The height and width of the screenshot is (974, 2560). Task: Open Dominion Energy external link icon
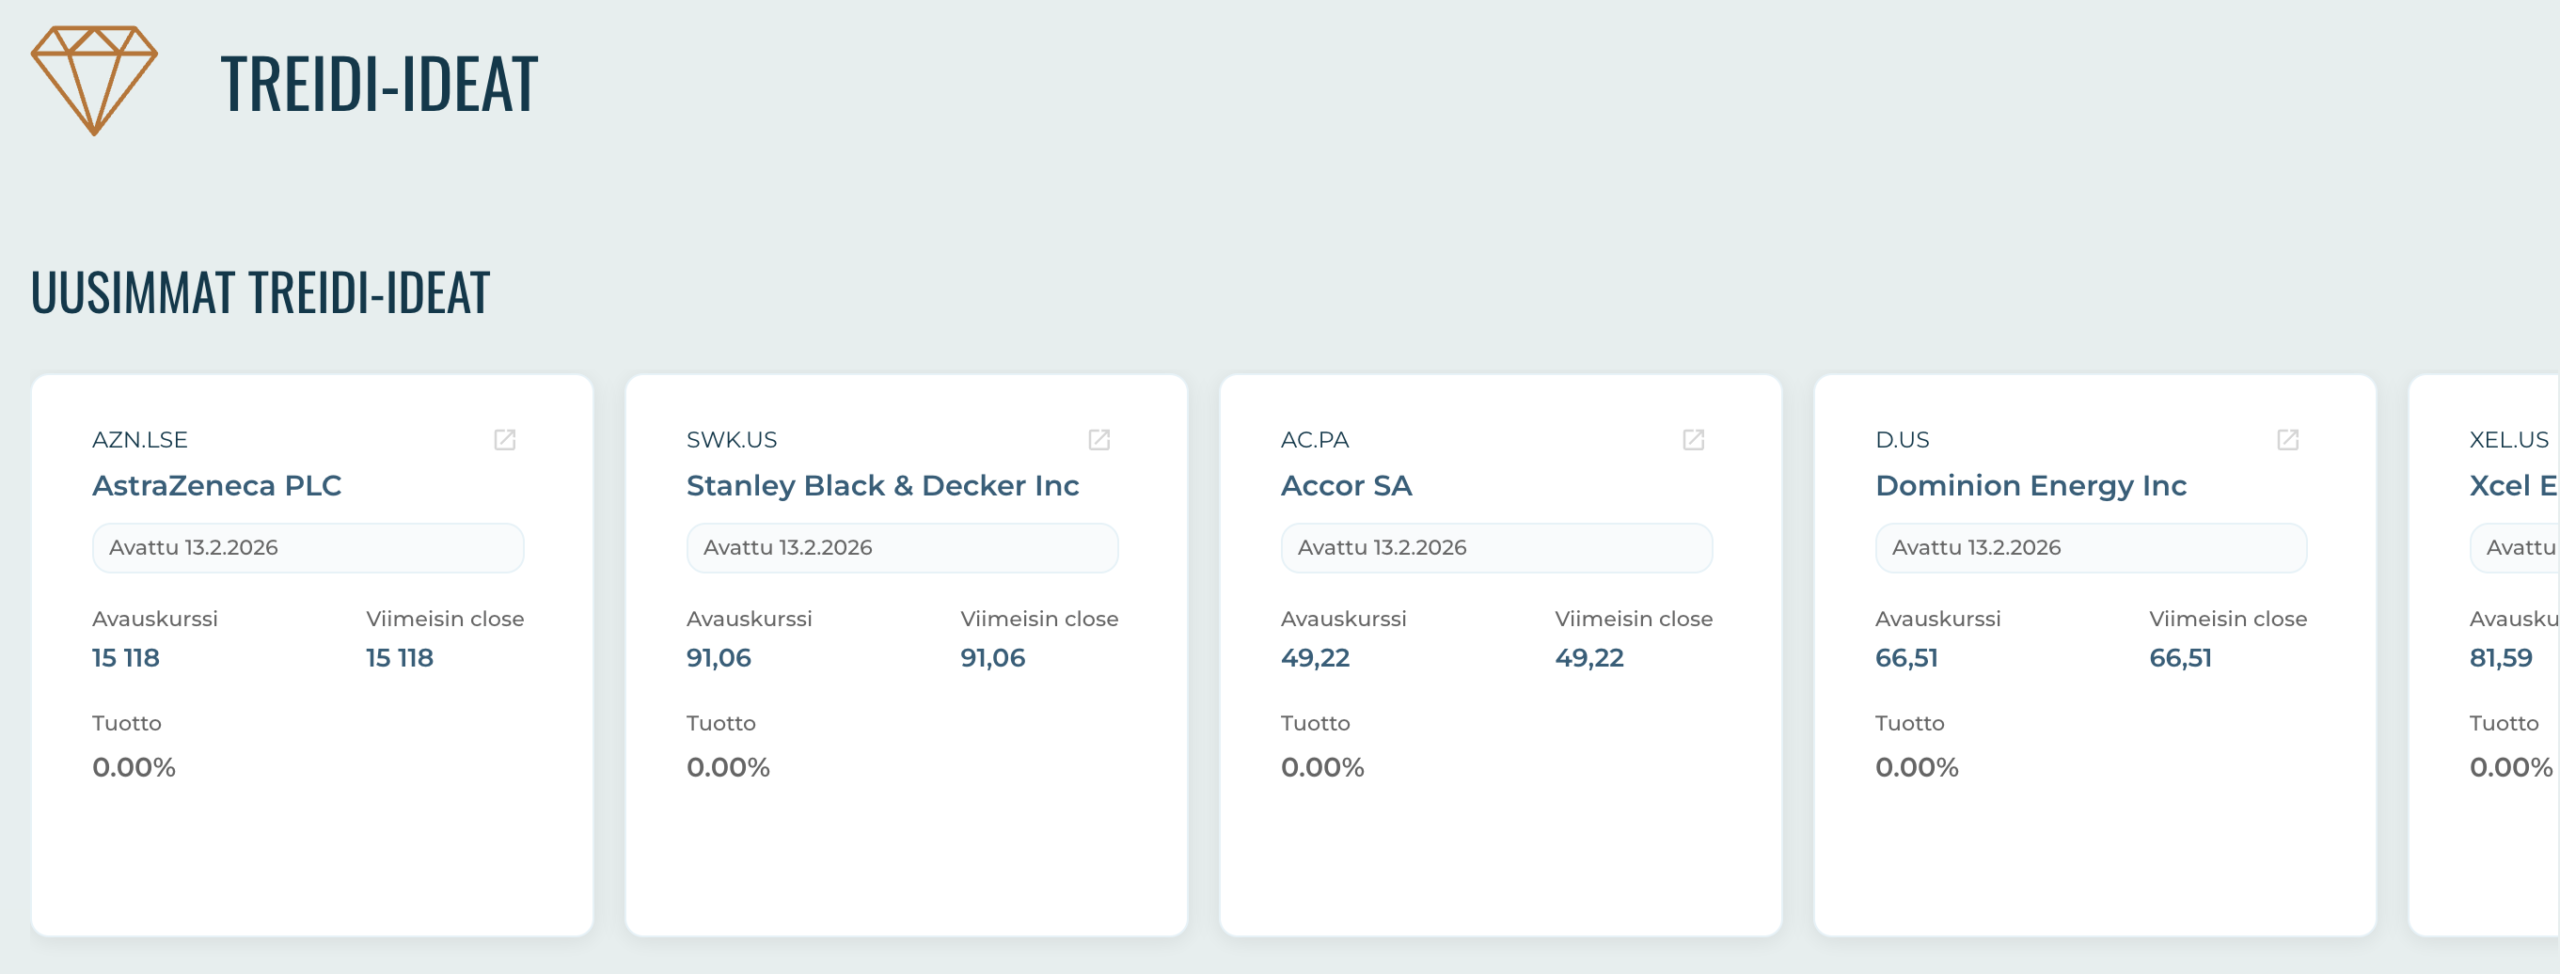click(x=2287, y=440)
